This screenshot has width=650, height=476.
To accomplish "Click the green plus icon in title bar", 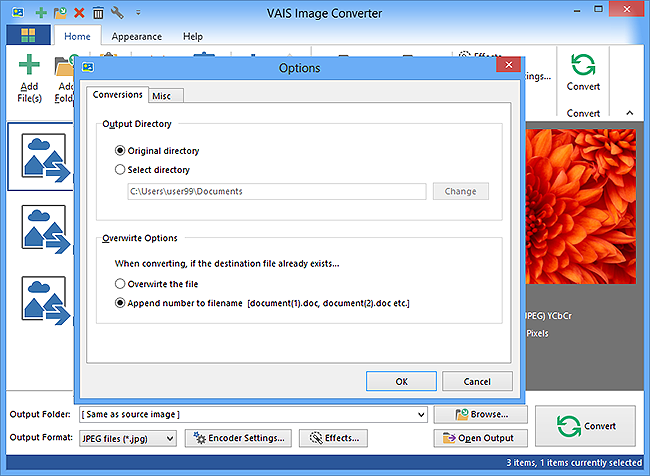I will (41, 13).
